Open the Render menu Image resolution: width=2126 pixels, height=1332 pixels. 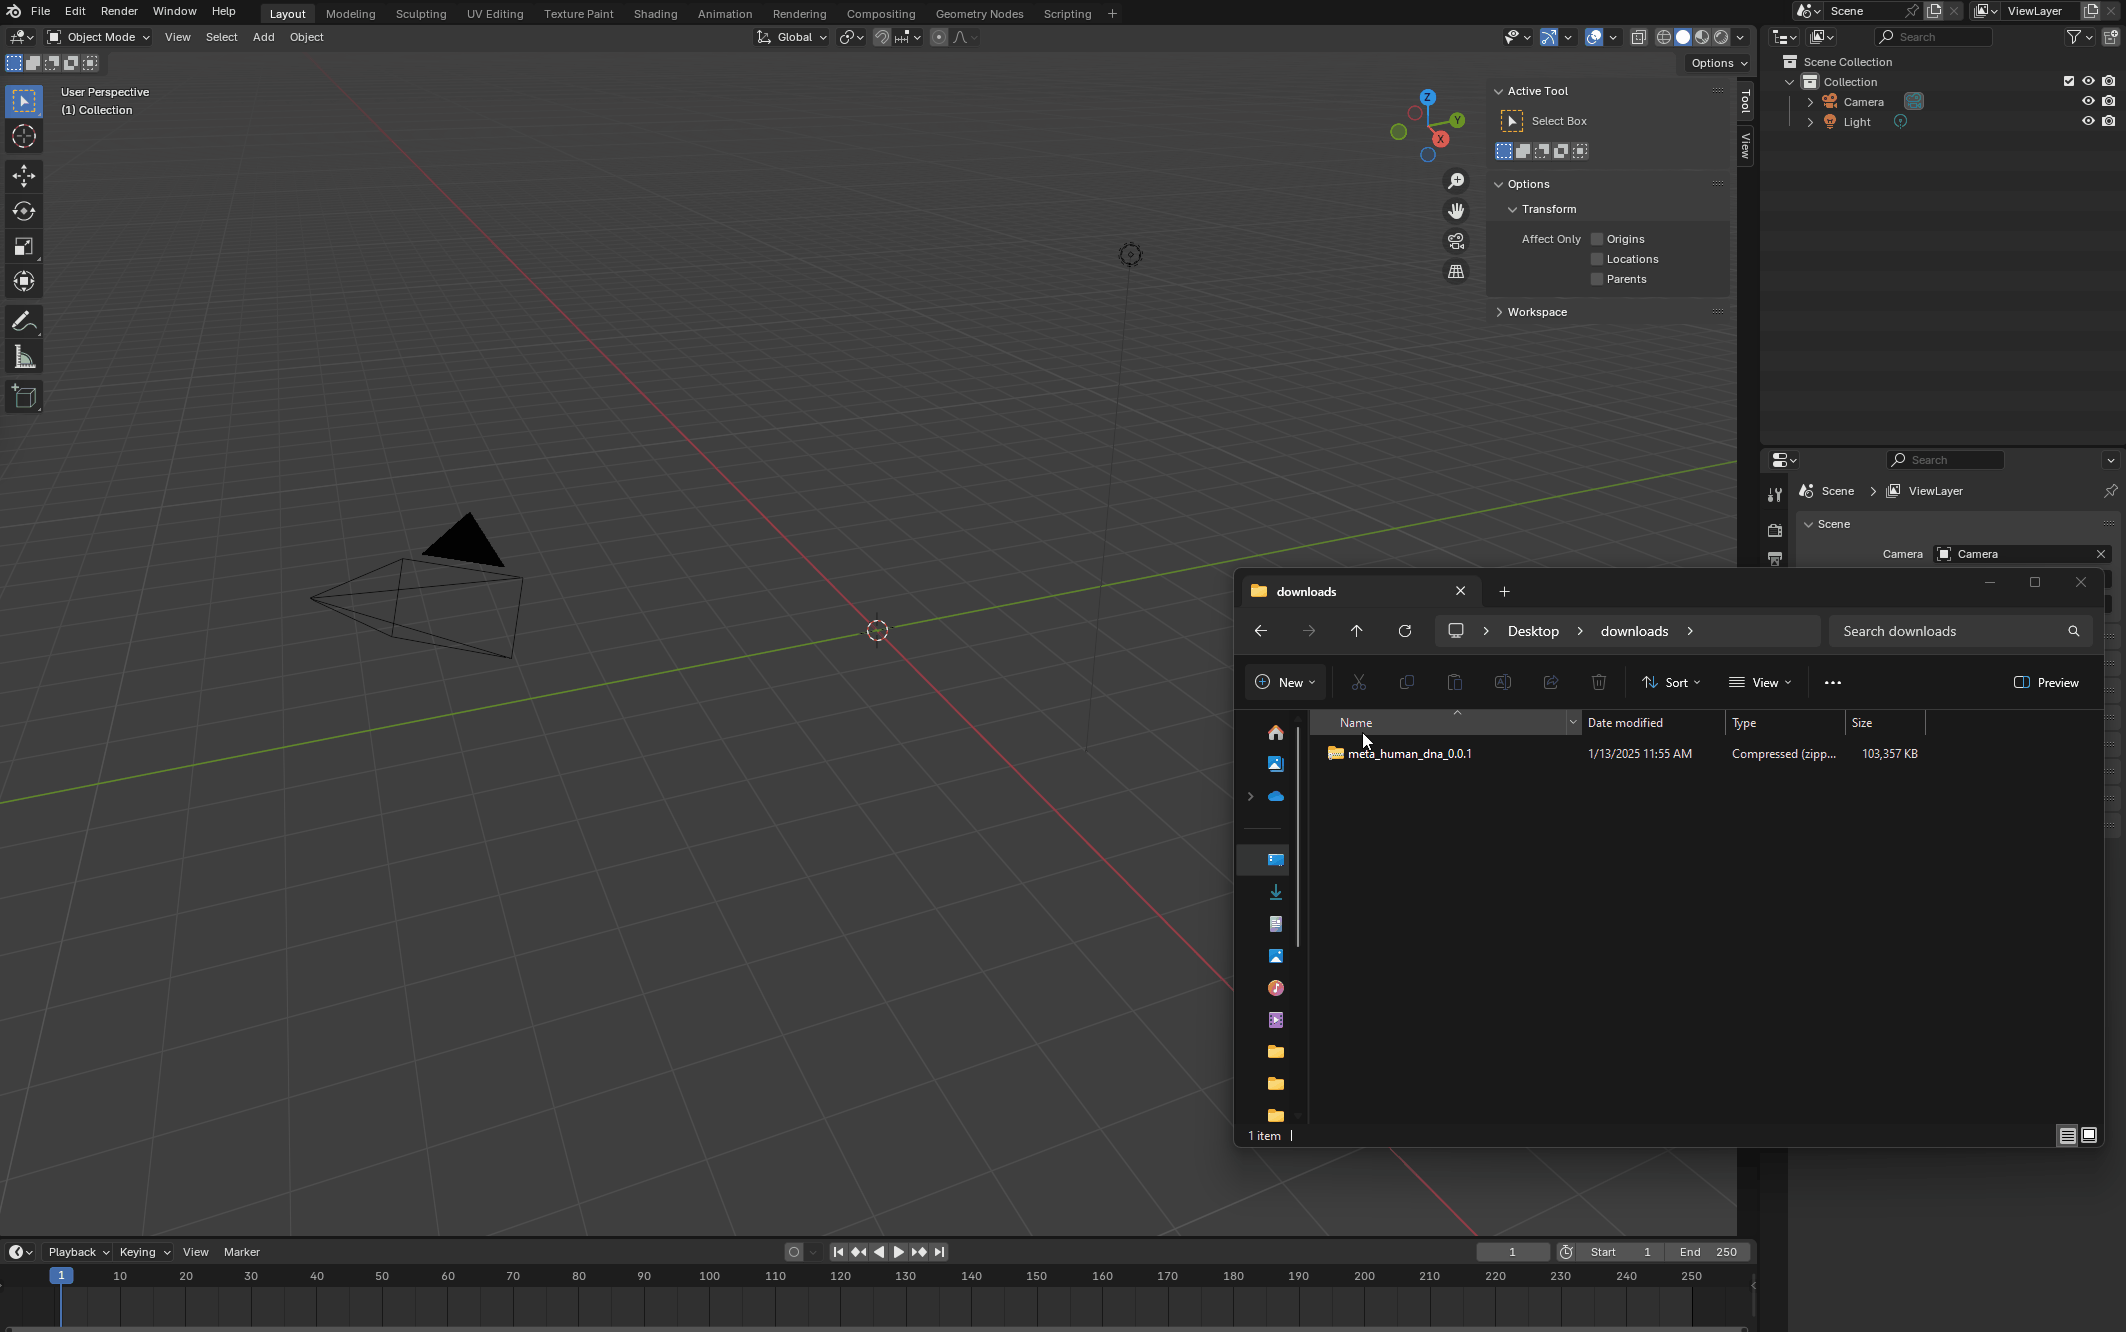point(119,11)
